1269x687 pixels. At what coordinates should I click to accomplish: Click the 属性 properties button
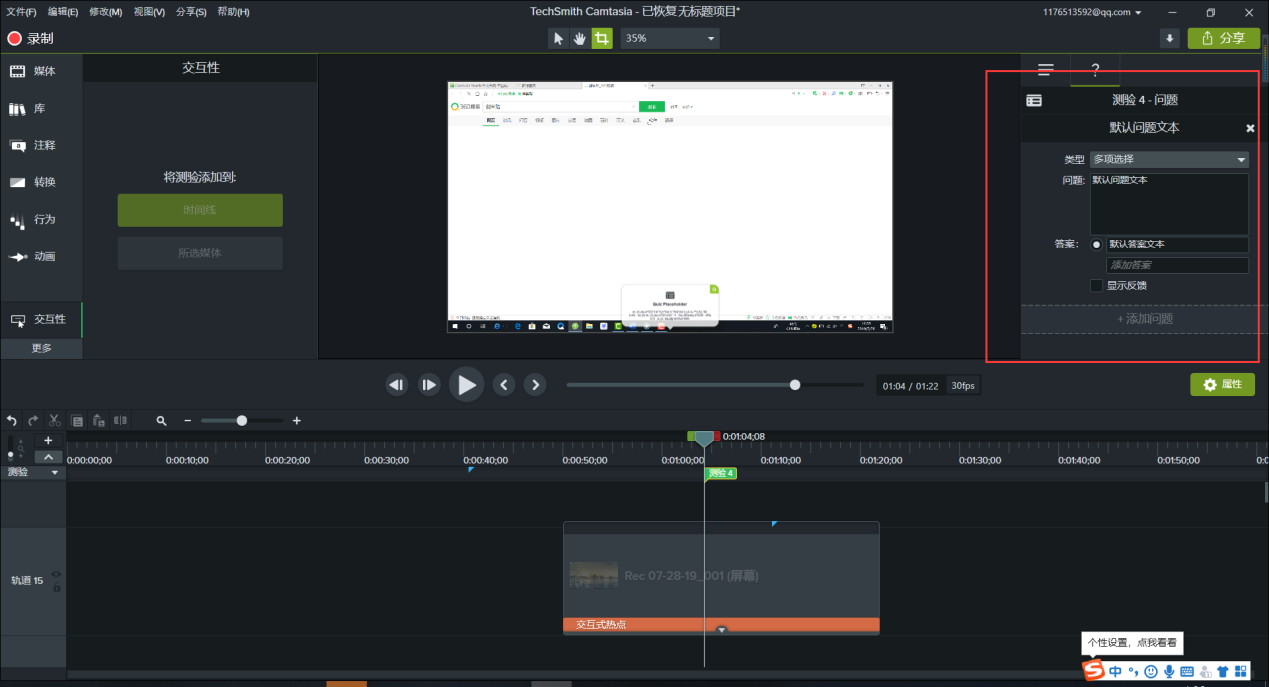pos(1222,384)
